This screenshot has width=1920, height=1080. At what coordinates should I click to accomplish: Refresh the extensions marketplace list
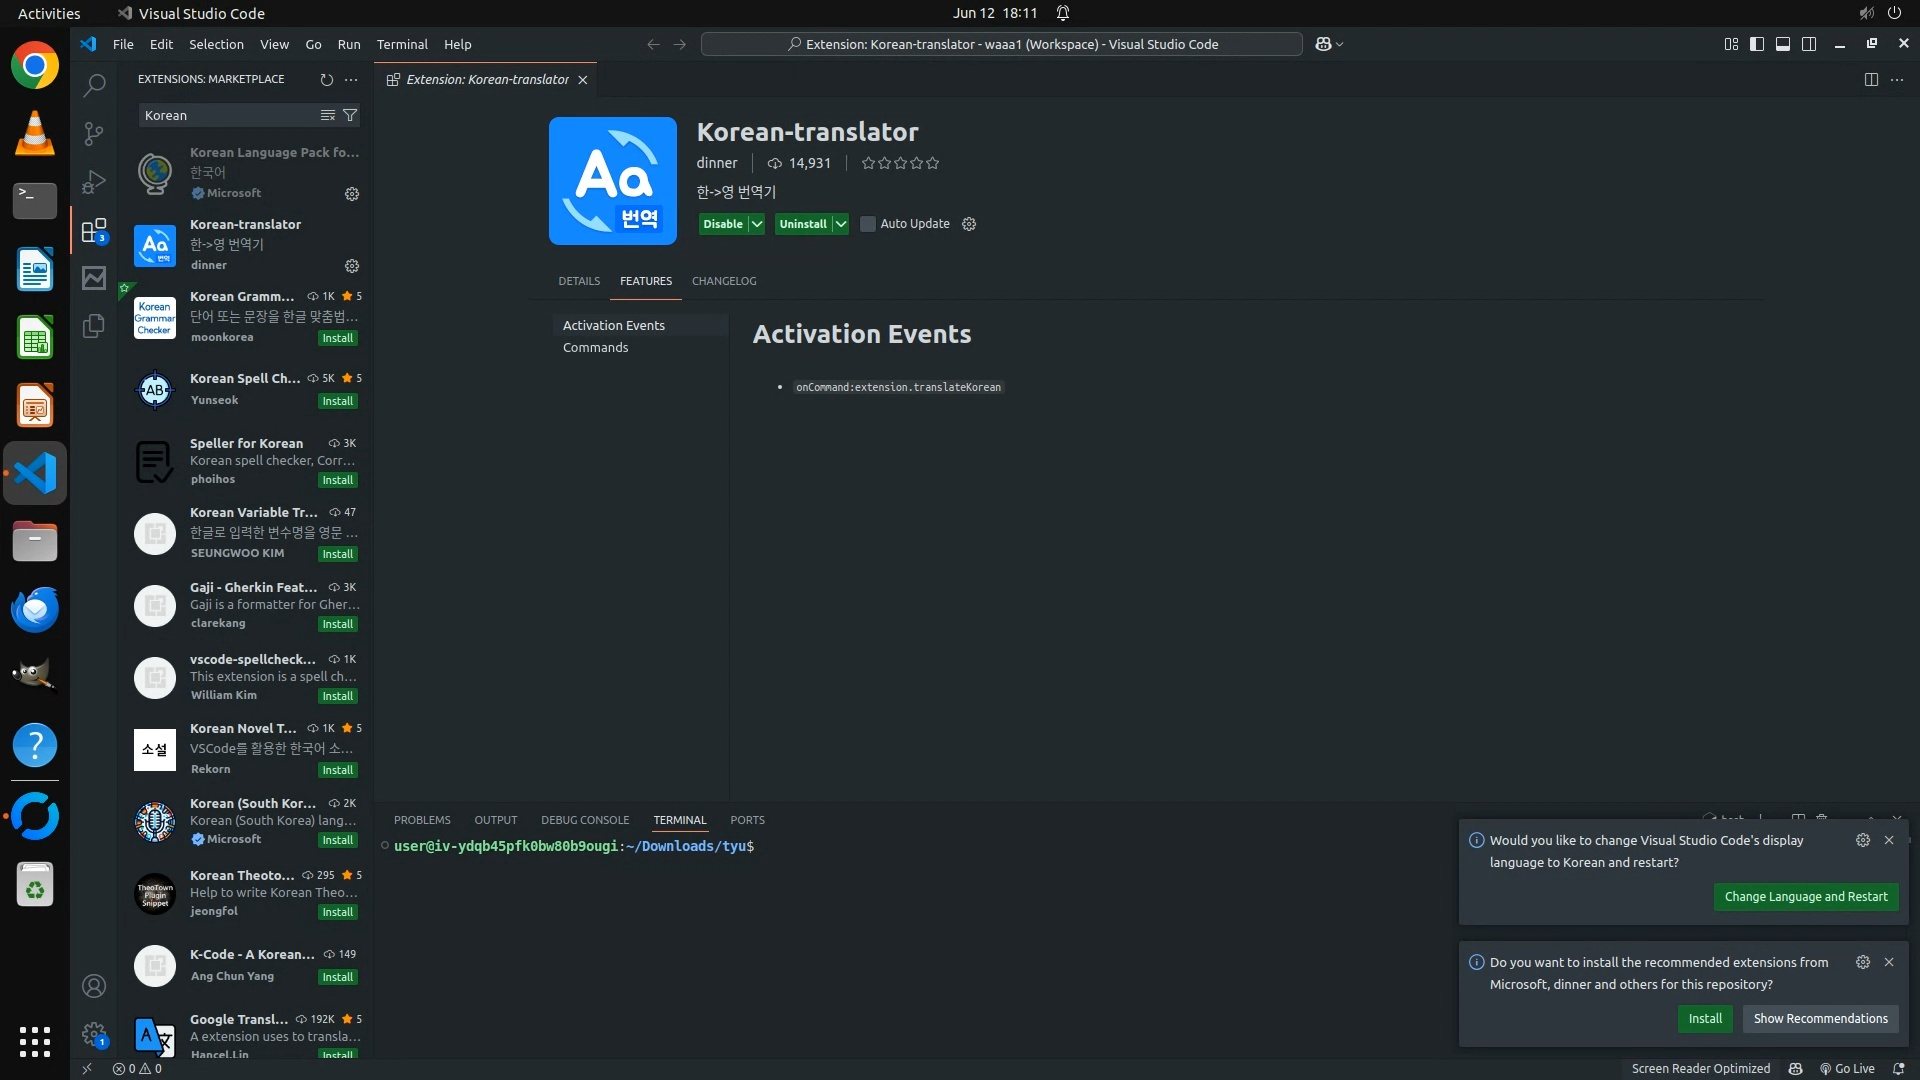(x=326, y=79)
